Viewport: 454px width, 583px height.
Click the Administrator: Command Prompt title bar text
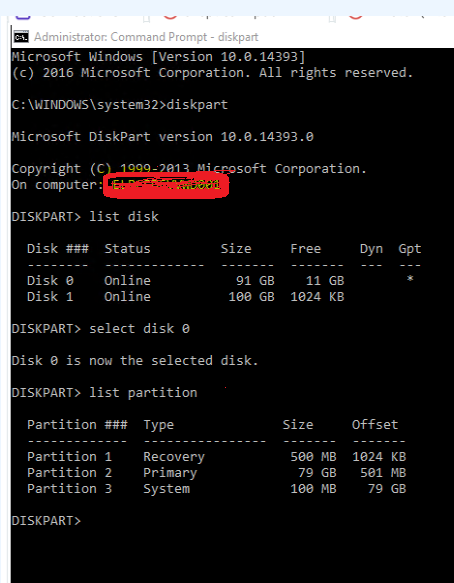(x=146, y=37)
